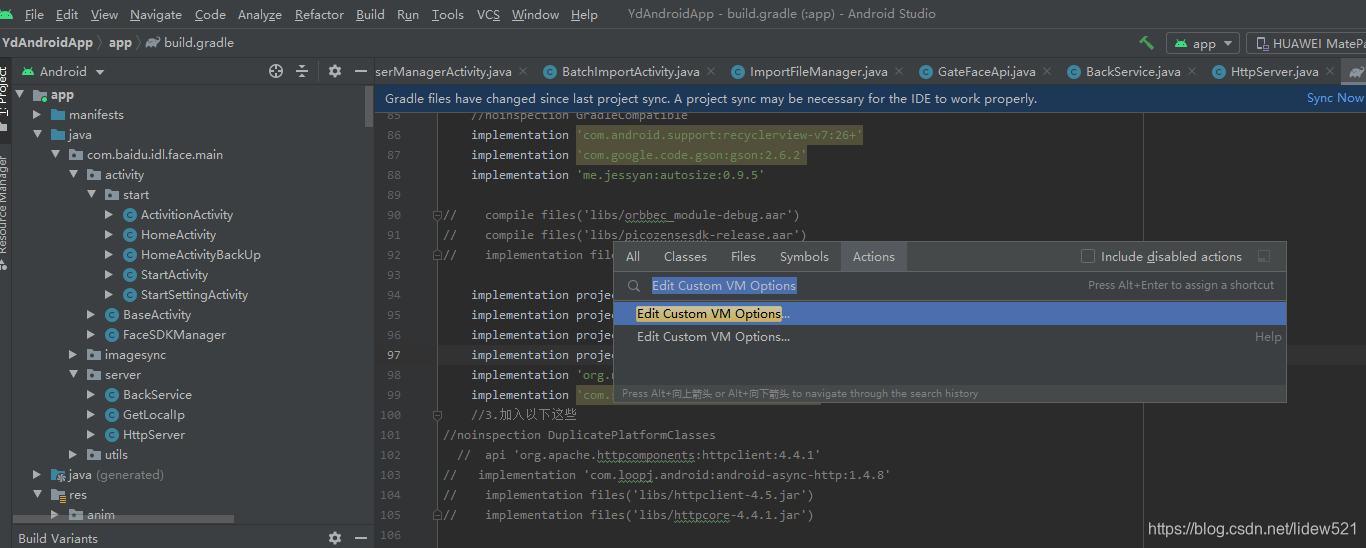Screen dimensions: 1366x548
Task: Close the BatchImportActivity.java tab
Action: coord(710,72)
